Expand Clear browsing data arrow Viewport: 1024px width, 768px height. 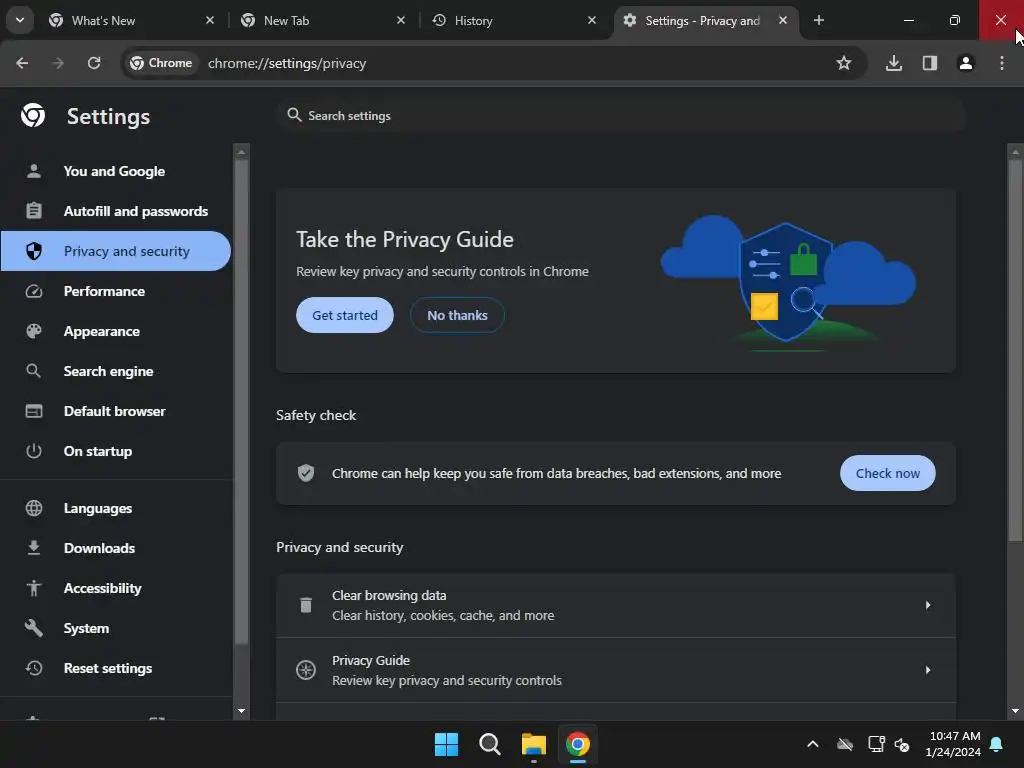coord(927,605)
